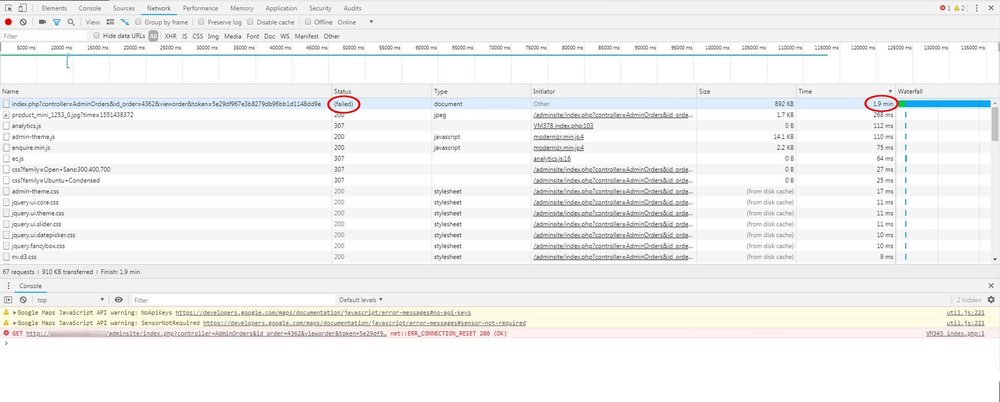The height and width of the screenshot is (402, 1000).
Task: Expand the NoApiKeys warning message
Action: (x=15, y=313)
